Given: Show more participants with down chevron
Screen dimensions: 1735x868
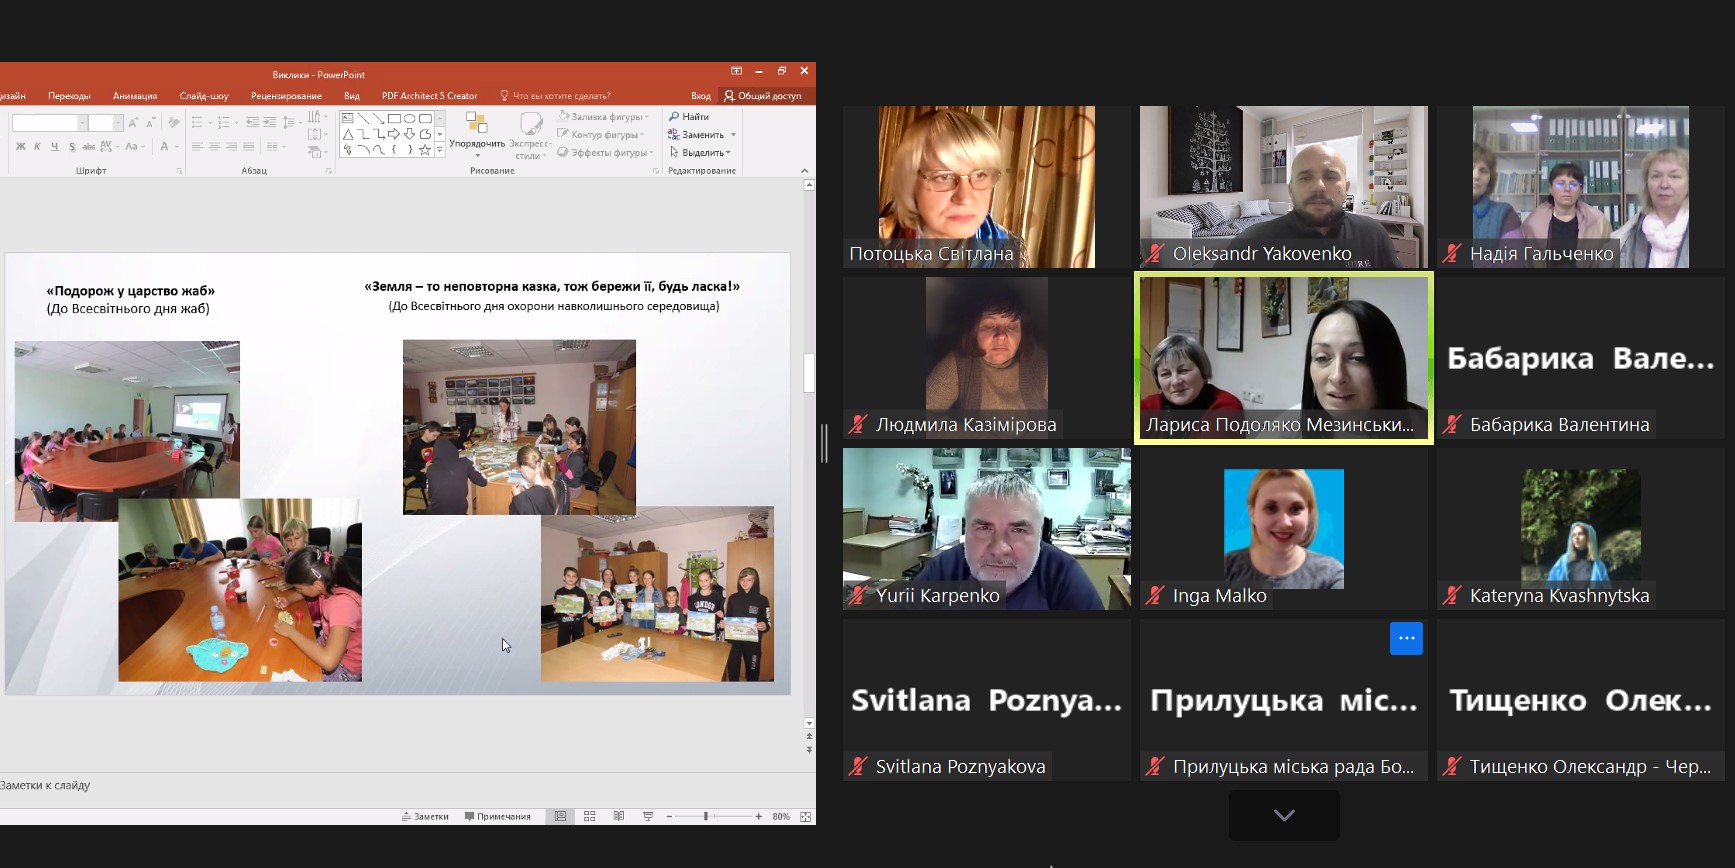Looking at the screenshot, I should 1284,815.
